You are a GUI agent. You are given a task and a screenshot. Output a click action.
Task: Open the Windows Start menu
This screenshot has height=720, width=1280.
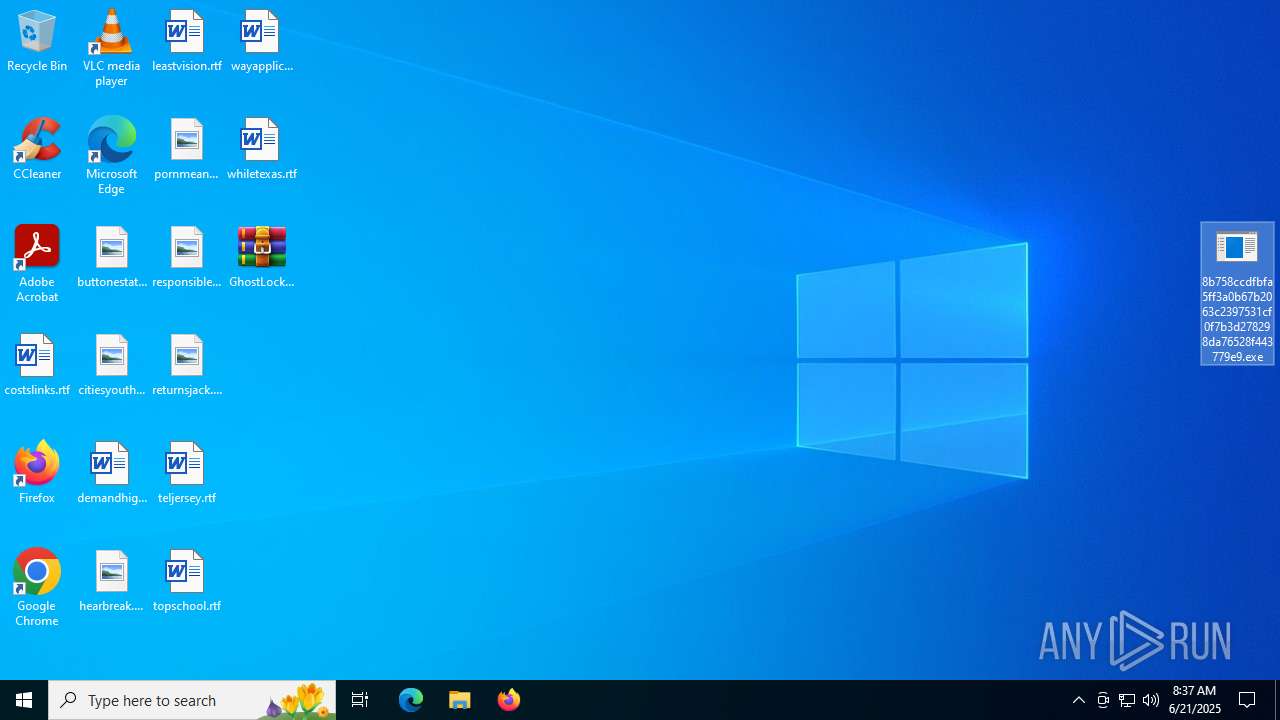point(24,700)
